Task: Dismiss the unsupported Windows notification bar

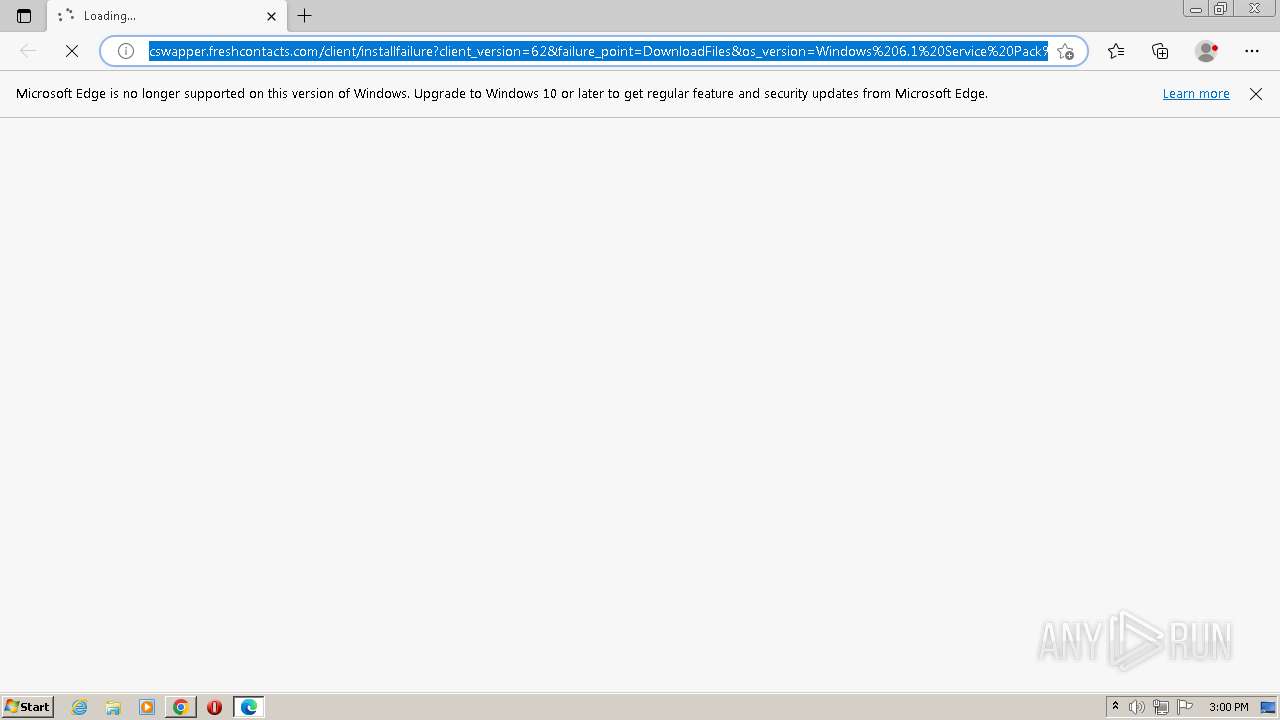Action: [1256, 94]
